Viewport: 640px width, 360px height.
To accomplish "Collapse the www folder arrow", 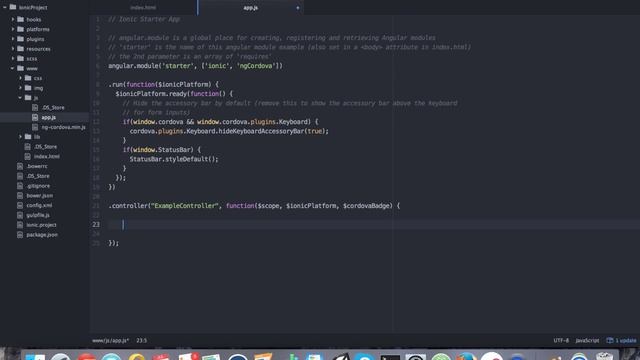I will click(13, 68).
